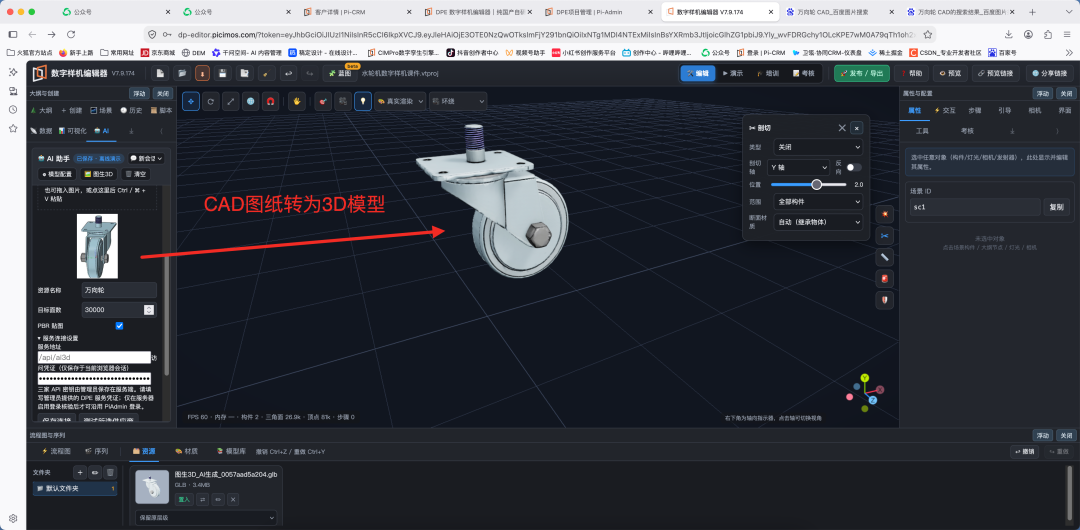Click the floppy disk save icon
This screenshot has width=1080, height=530.
pyautogui.click(x=222, y=73)
